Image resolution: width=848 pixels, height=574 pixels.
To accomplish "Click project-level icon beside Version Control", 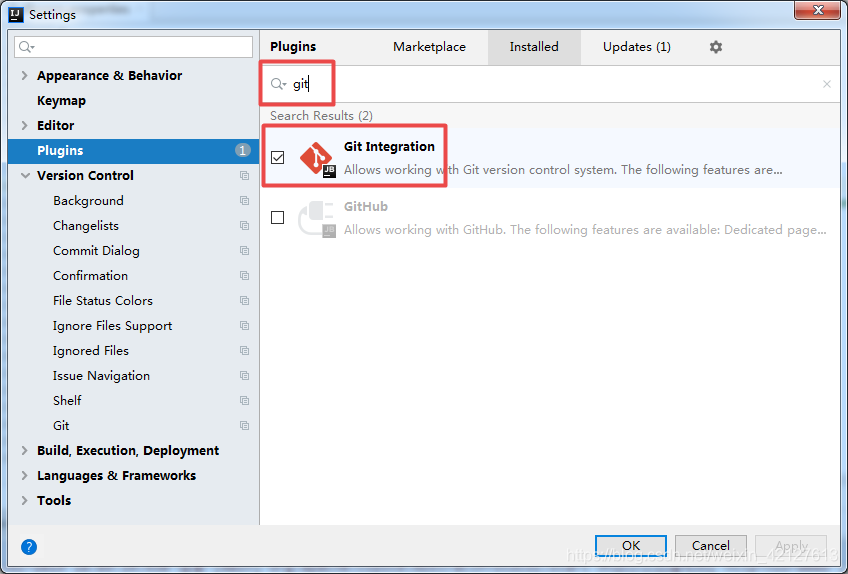I will point(244,176).
